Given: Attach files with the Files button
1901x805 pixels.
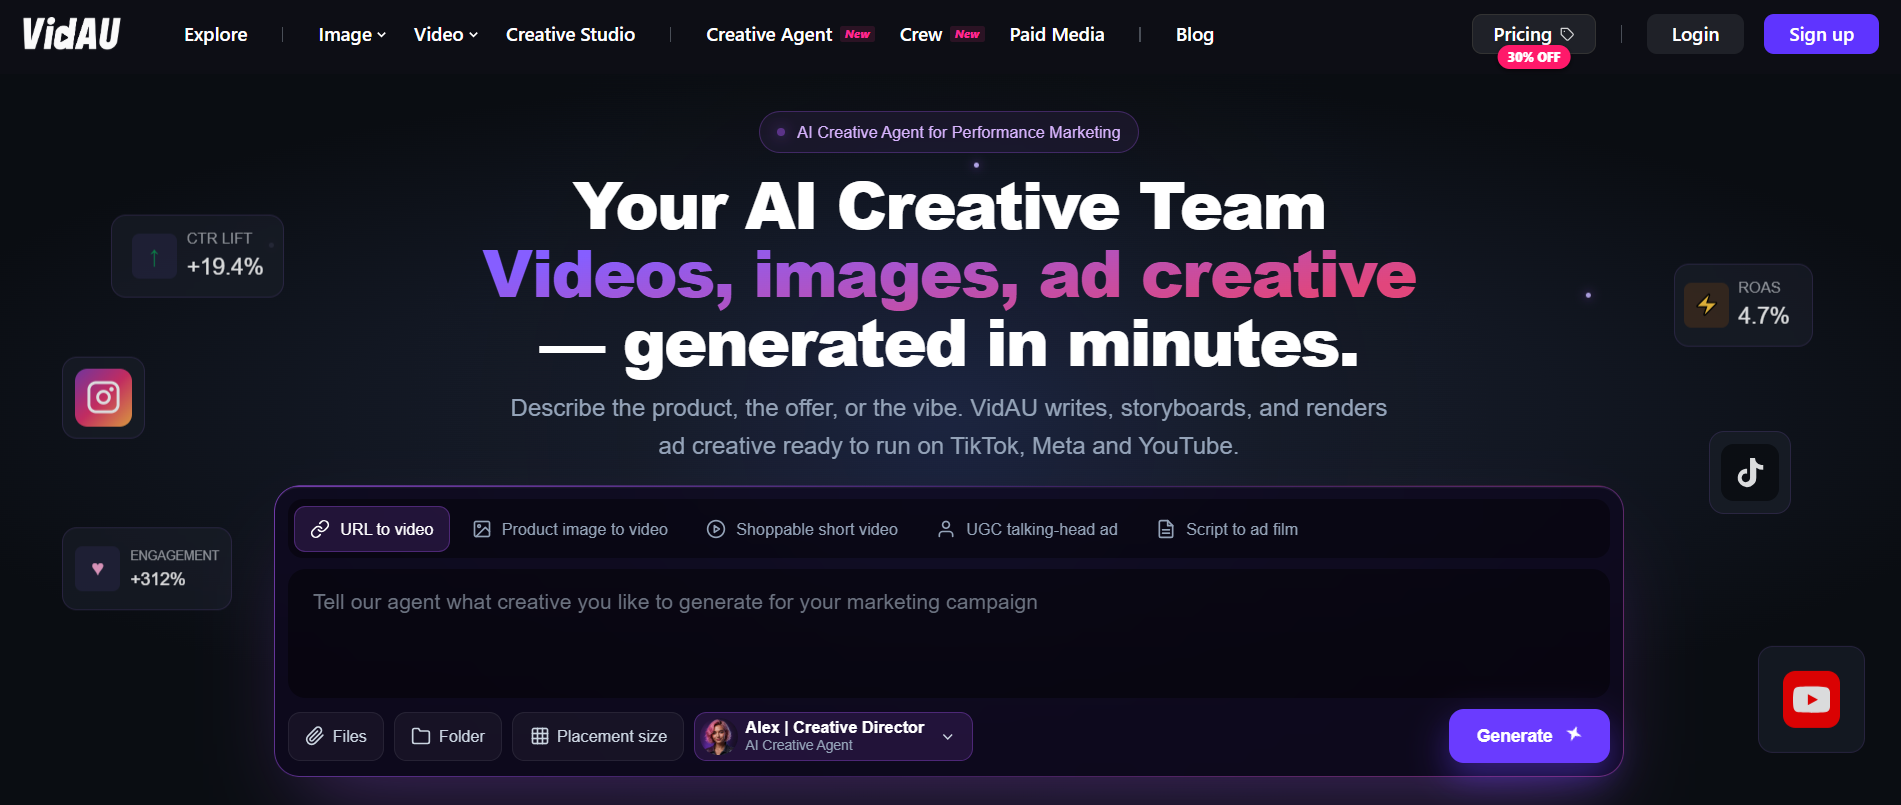Looking at the screenshot, I should point(336,736).
